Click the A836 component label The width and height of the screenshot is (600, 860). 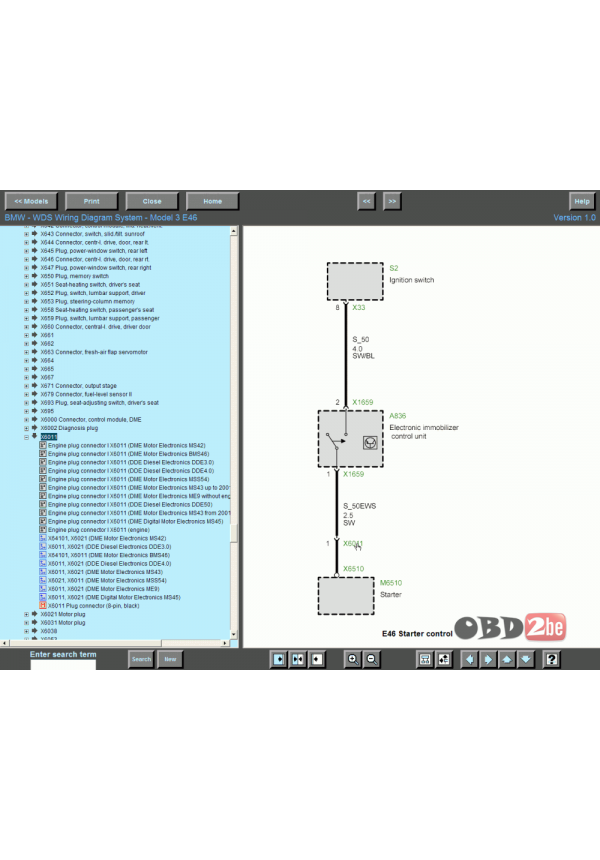click(398, 416)
